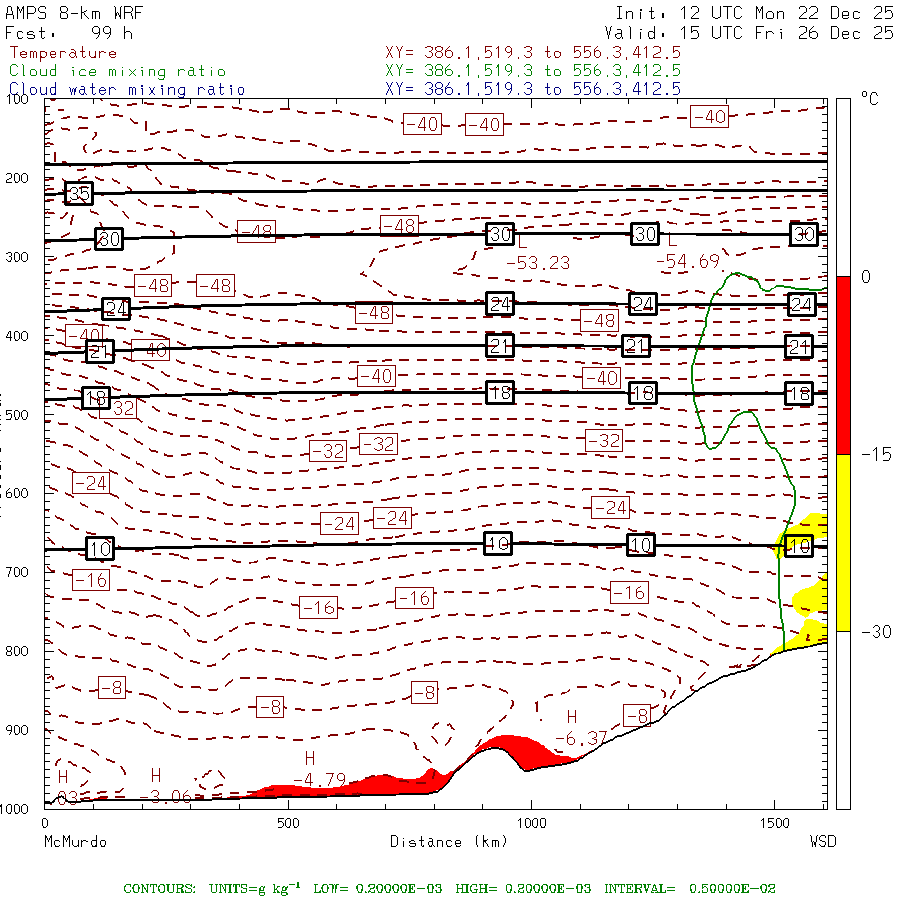Click the "HIGH= 0.20000E-03" footer value

tap(523, 889)
